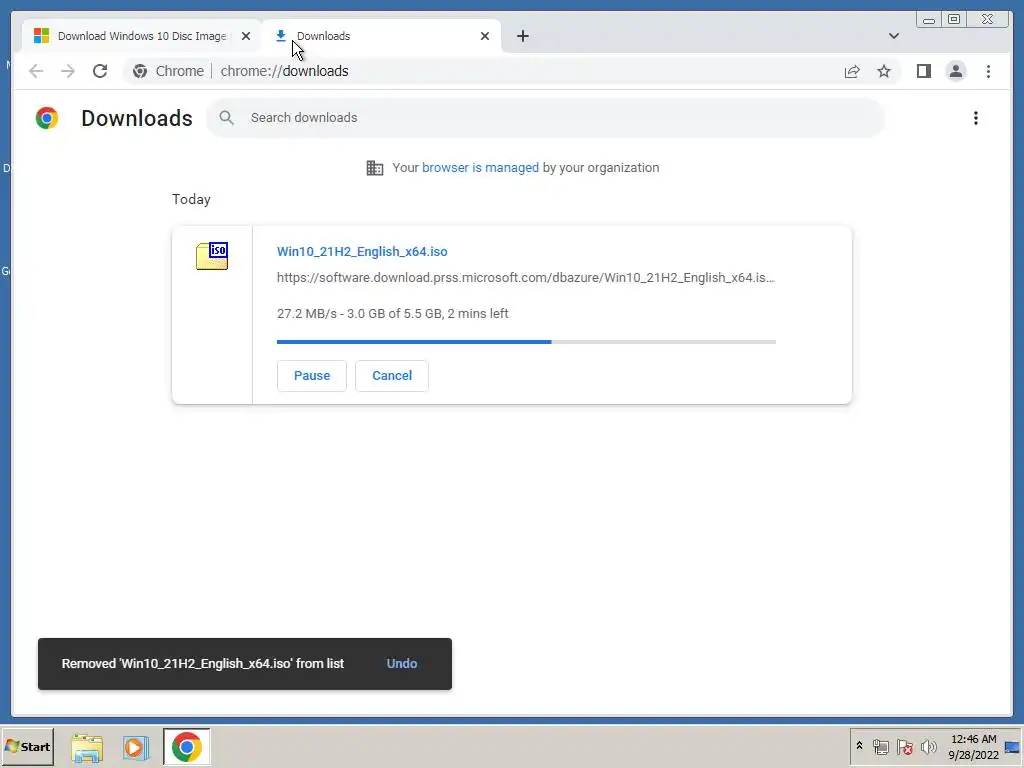
Task: Click the organization building icon
Action: pyautogui.click(x=375, y=168)
